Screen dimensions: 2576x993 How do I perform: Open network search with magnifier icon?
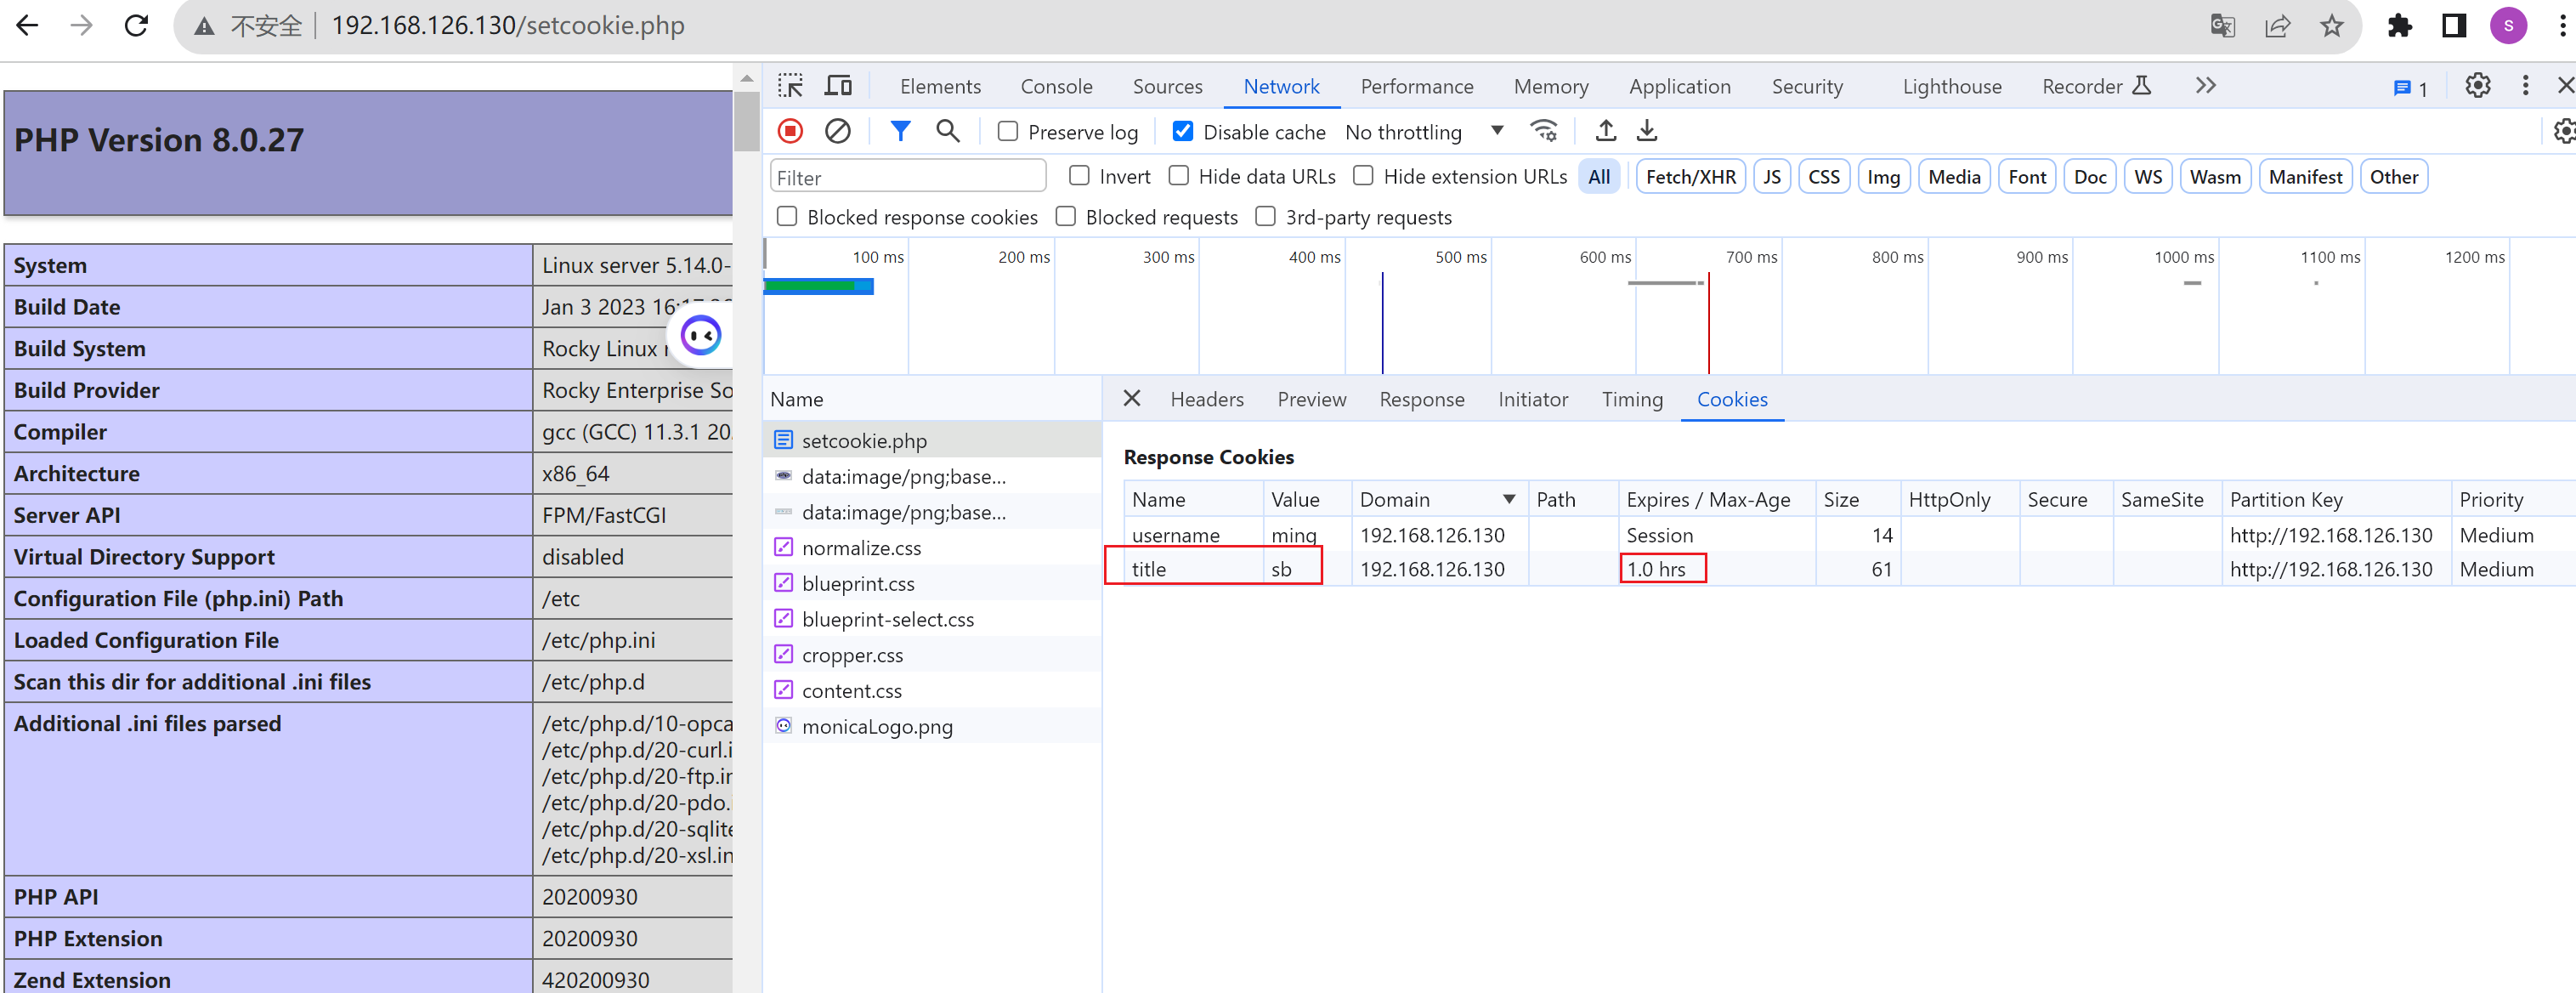pyautogui.click(x=947, y=131)
